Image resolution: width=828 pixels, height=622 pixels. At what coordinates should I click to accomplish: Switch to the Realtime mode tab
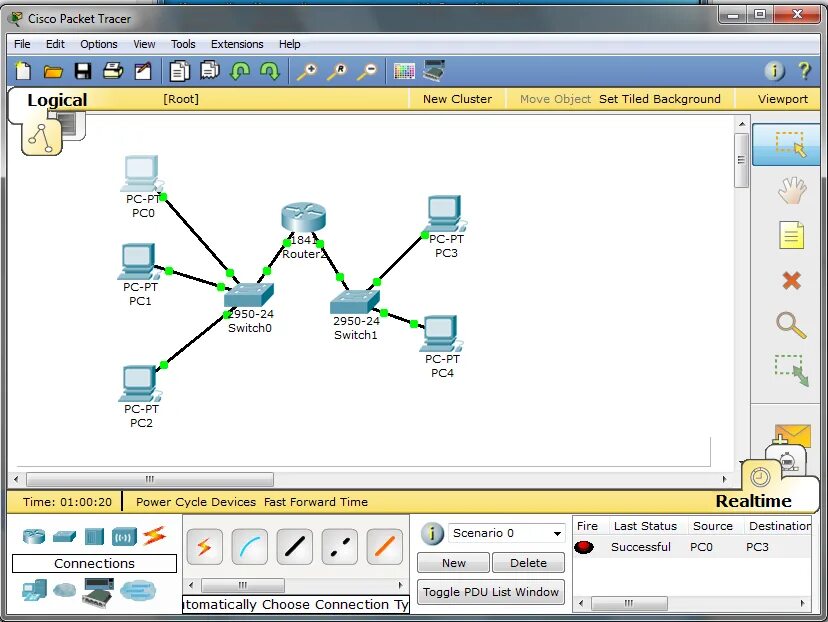coord(753,501)
